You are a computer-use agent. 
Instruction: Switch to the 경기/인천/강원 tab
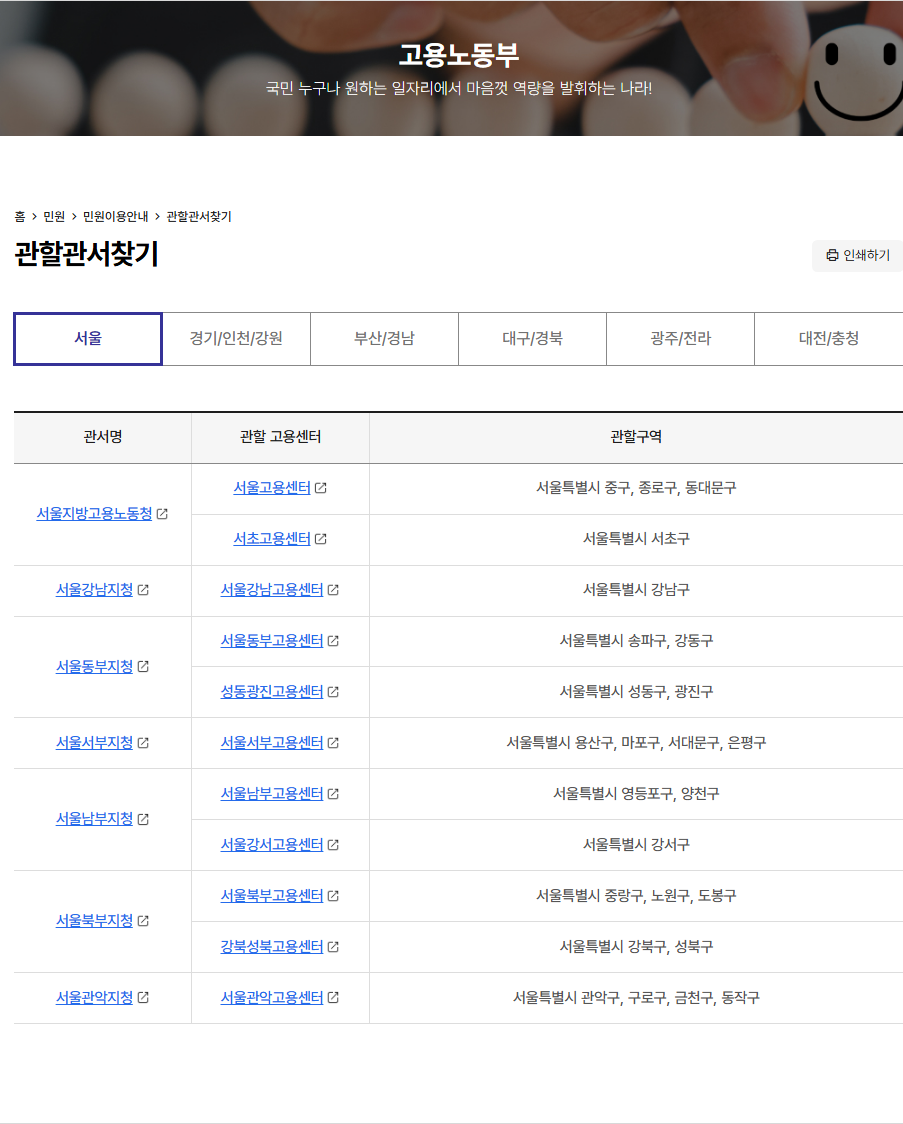pyautogui.click(x=234, y=339)
